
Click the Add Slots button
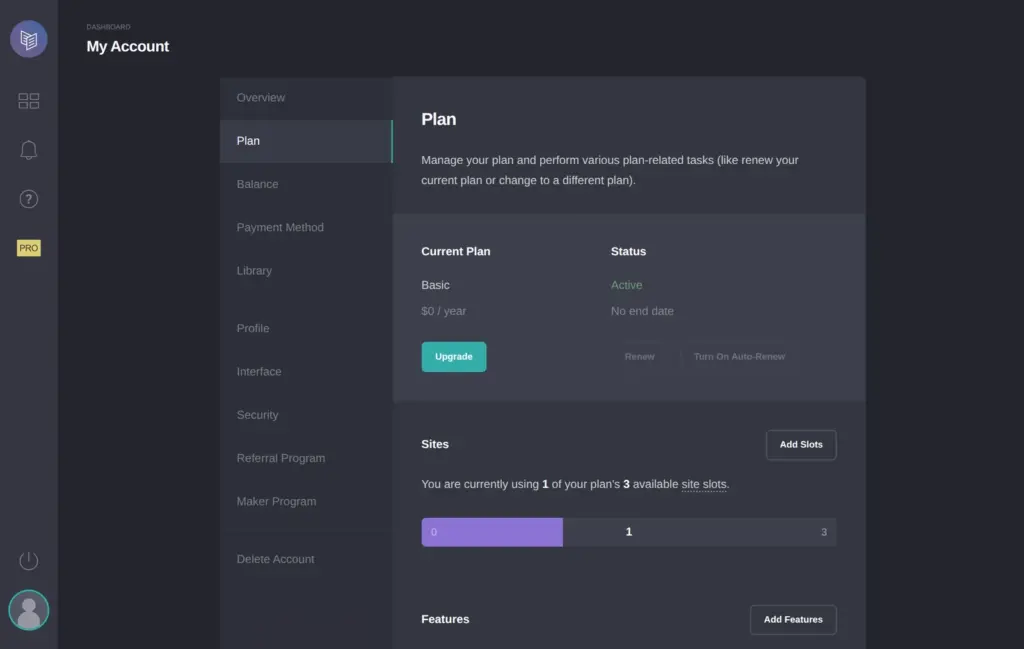pyautogui.click(x=801, y=445)
